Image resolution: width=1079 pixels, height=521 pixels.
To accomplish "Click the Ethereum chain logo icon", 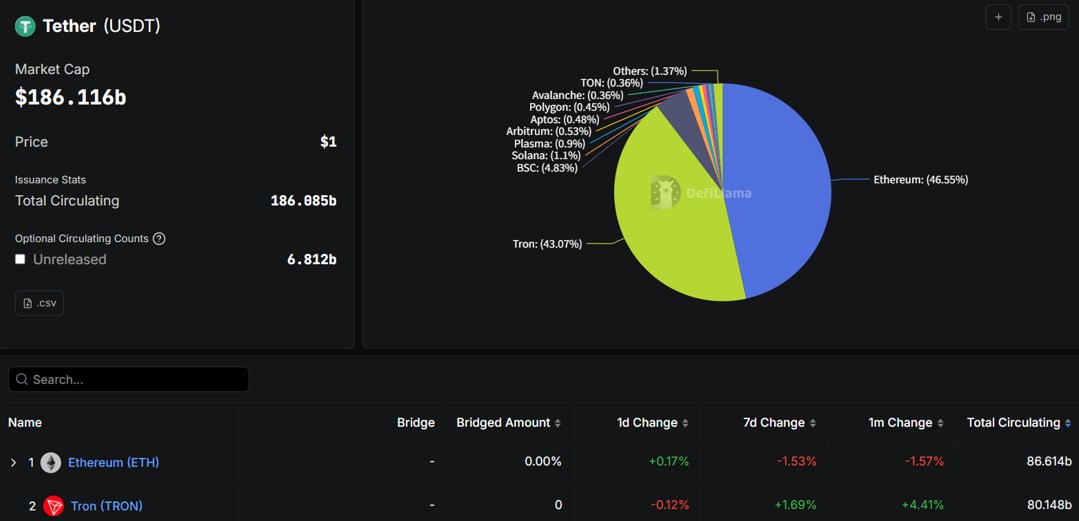I will (x=51, y=462).
